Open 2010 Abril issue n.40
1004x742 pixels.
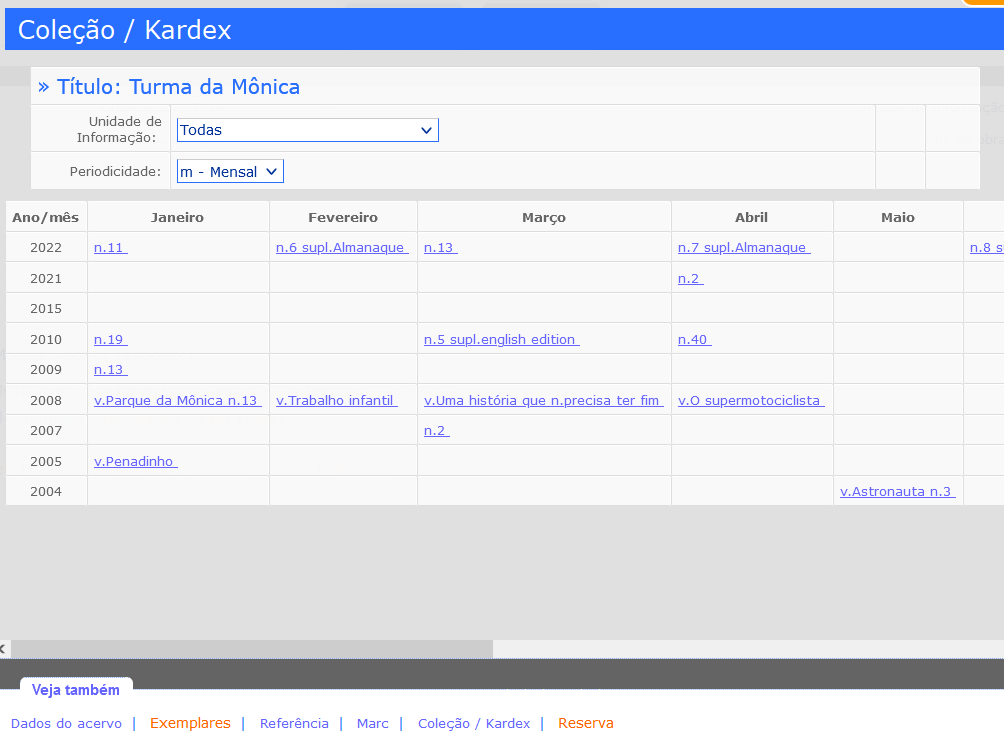[694, 340]
